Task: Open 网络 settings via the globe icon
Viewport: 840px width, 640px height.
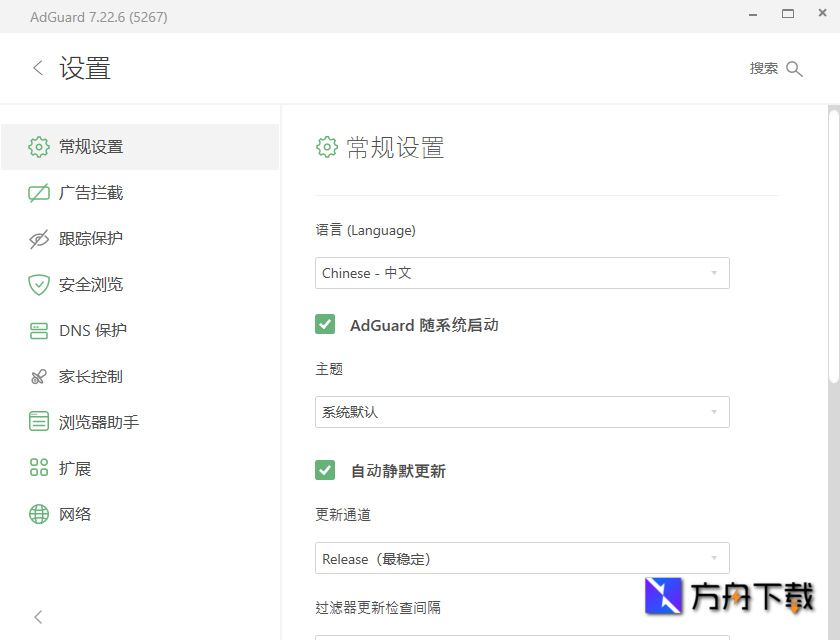Action: [x=38, y=514]
